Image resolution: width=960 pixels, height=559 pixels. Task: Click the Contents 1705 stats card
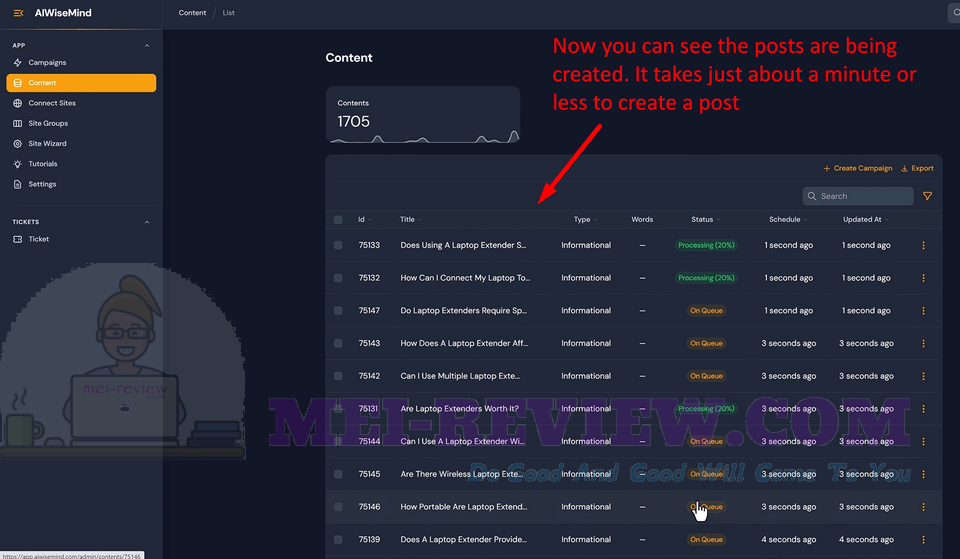[x=422, y=115]
